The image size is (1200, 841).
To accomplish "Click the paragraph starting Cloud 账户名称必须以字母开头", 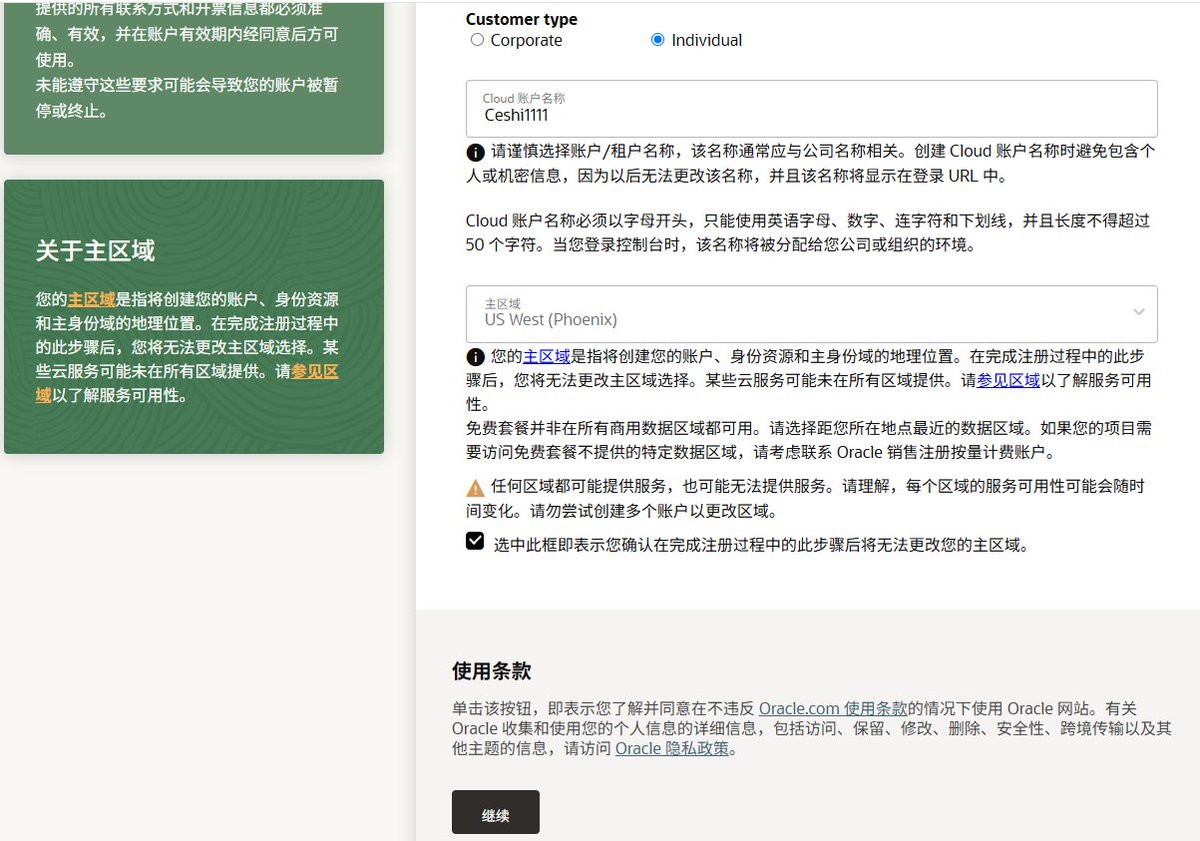I will (808, 232).
